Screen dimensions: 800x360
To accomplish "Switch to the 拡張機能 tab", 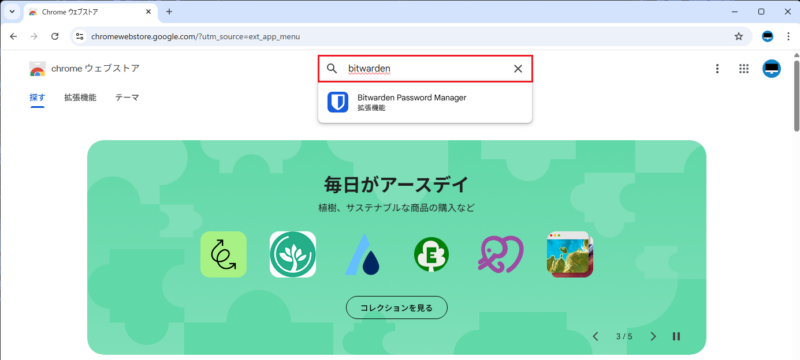I will [x=80, y=97].
